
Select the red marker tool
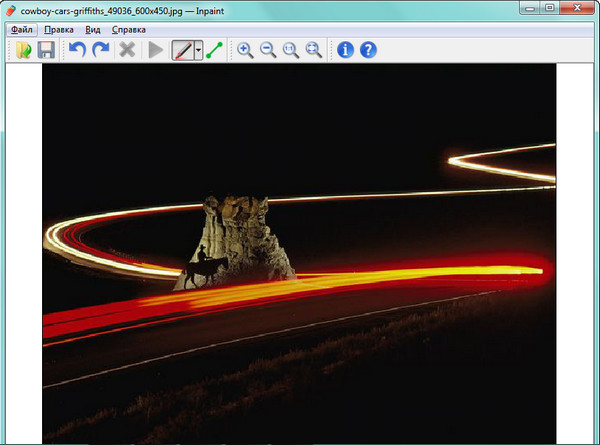click(182, 49)
